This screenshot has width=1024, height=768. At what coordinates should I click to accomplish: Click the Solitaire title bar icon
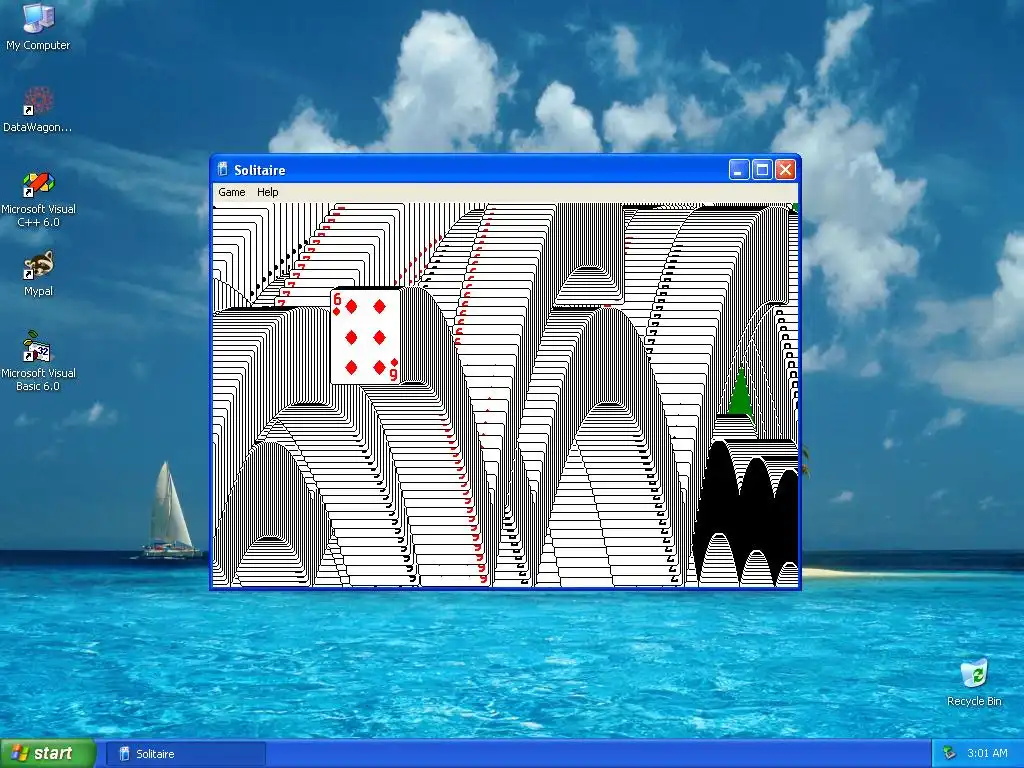click(x=223, y=169)
